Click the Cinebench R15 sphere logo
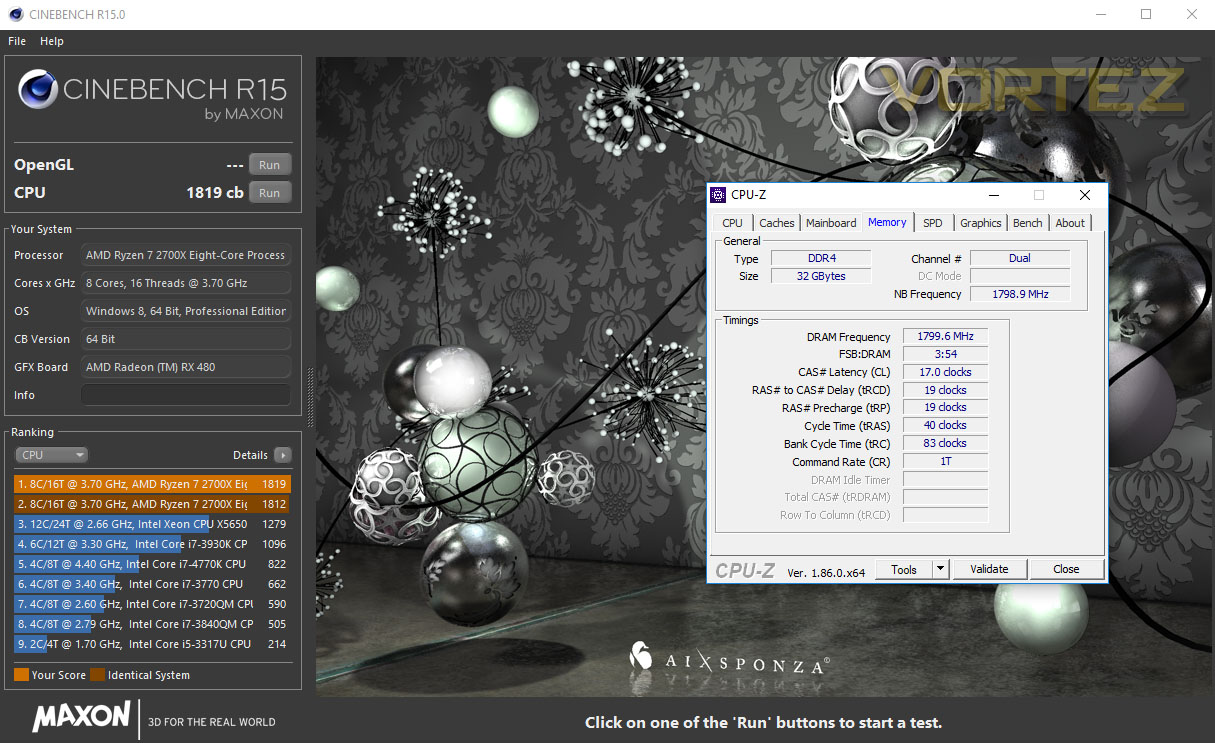1215x743 pixels. pos(37,91)
